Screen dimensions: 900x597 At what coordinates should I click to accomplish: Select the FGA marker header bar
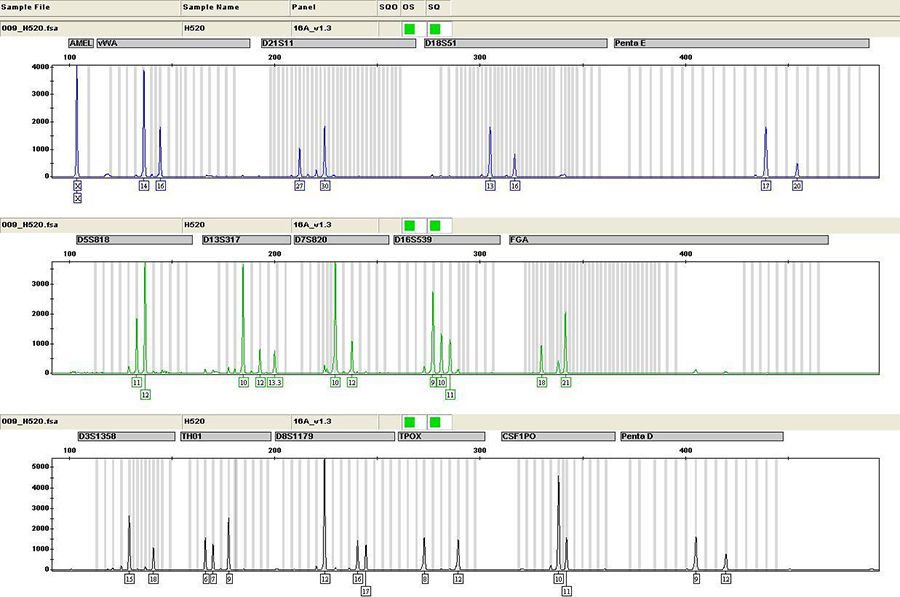pos(668,240)
